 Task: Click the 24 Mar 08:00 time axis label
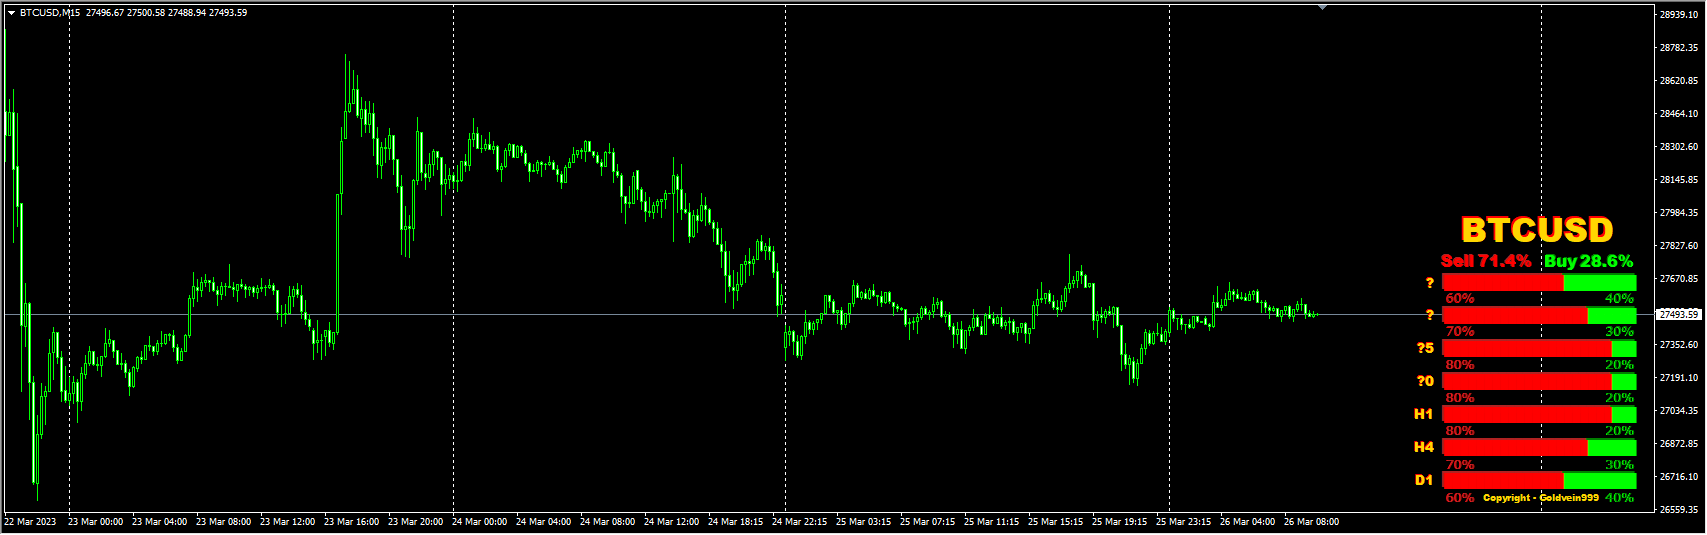click(607, 522)
